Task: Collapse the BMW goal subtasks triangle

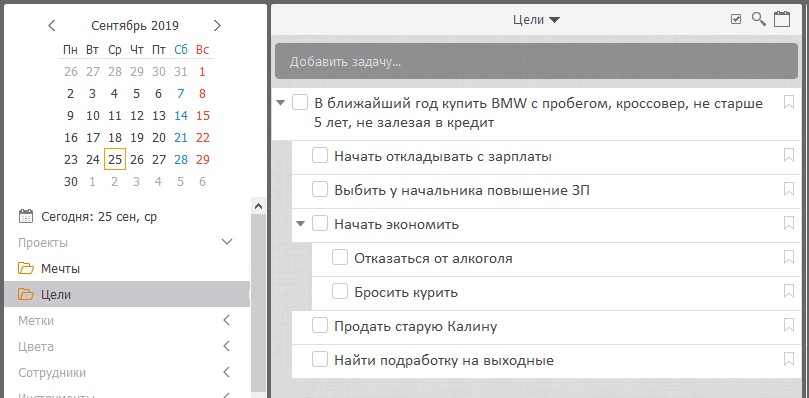Action: point(280,103)
